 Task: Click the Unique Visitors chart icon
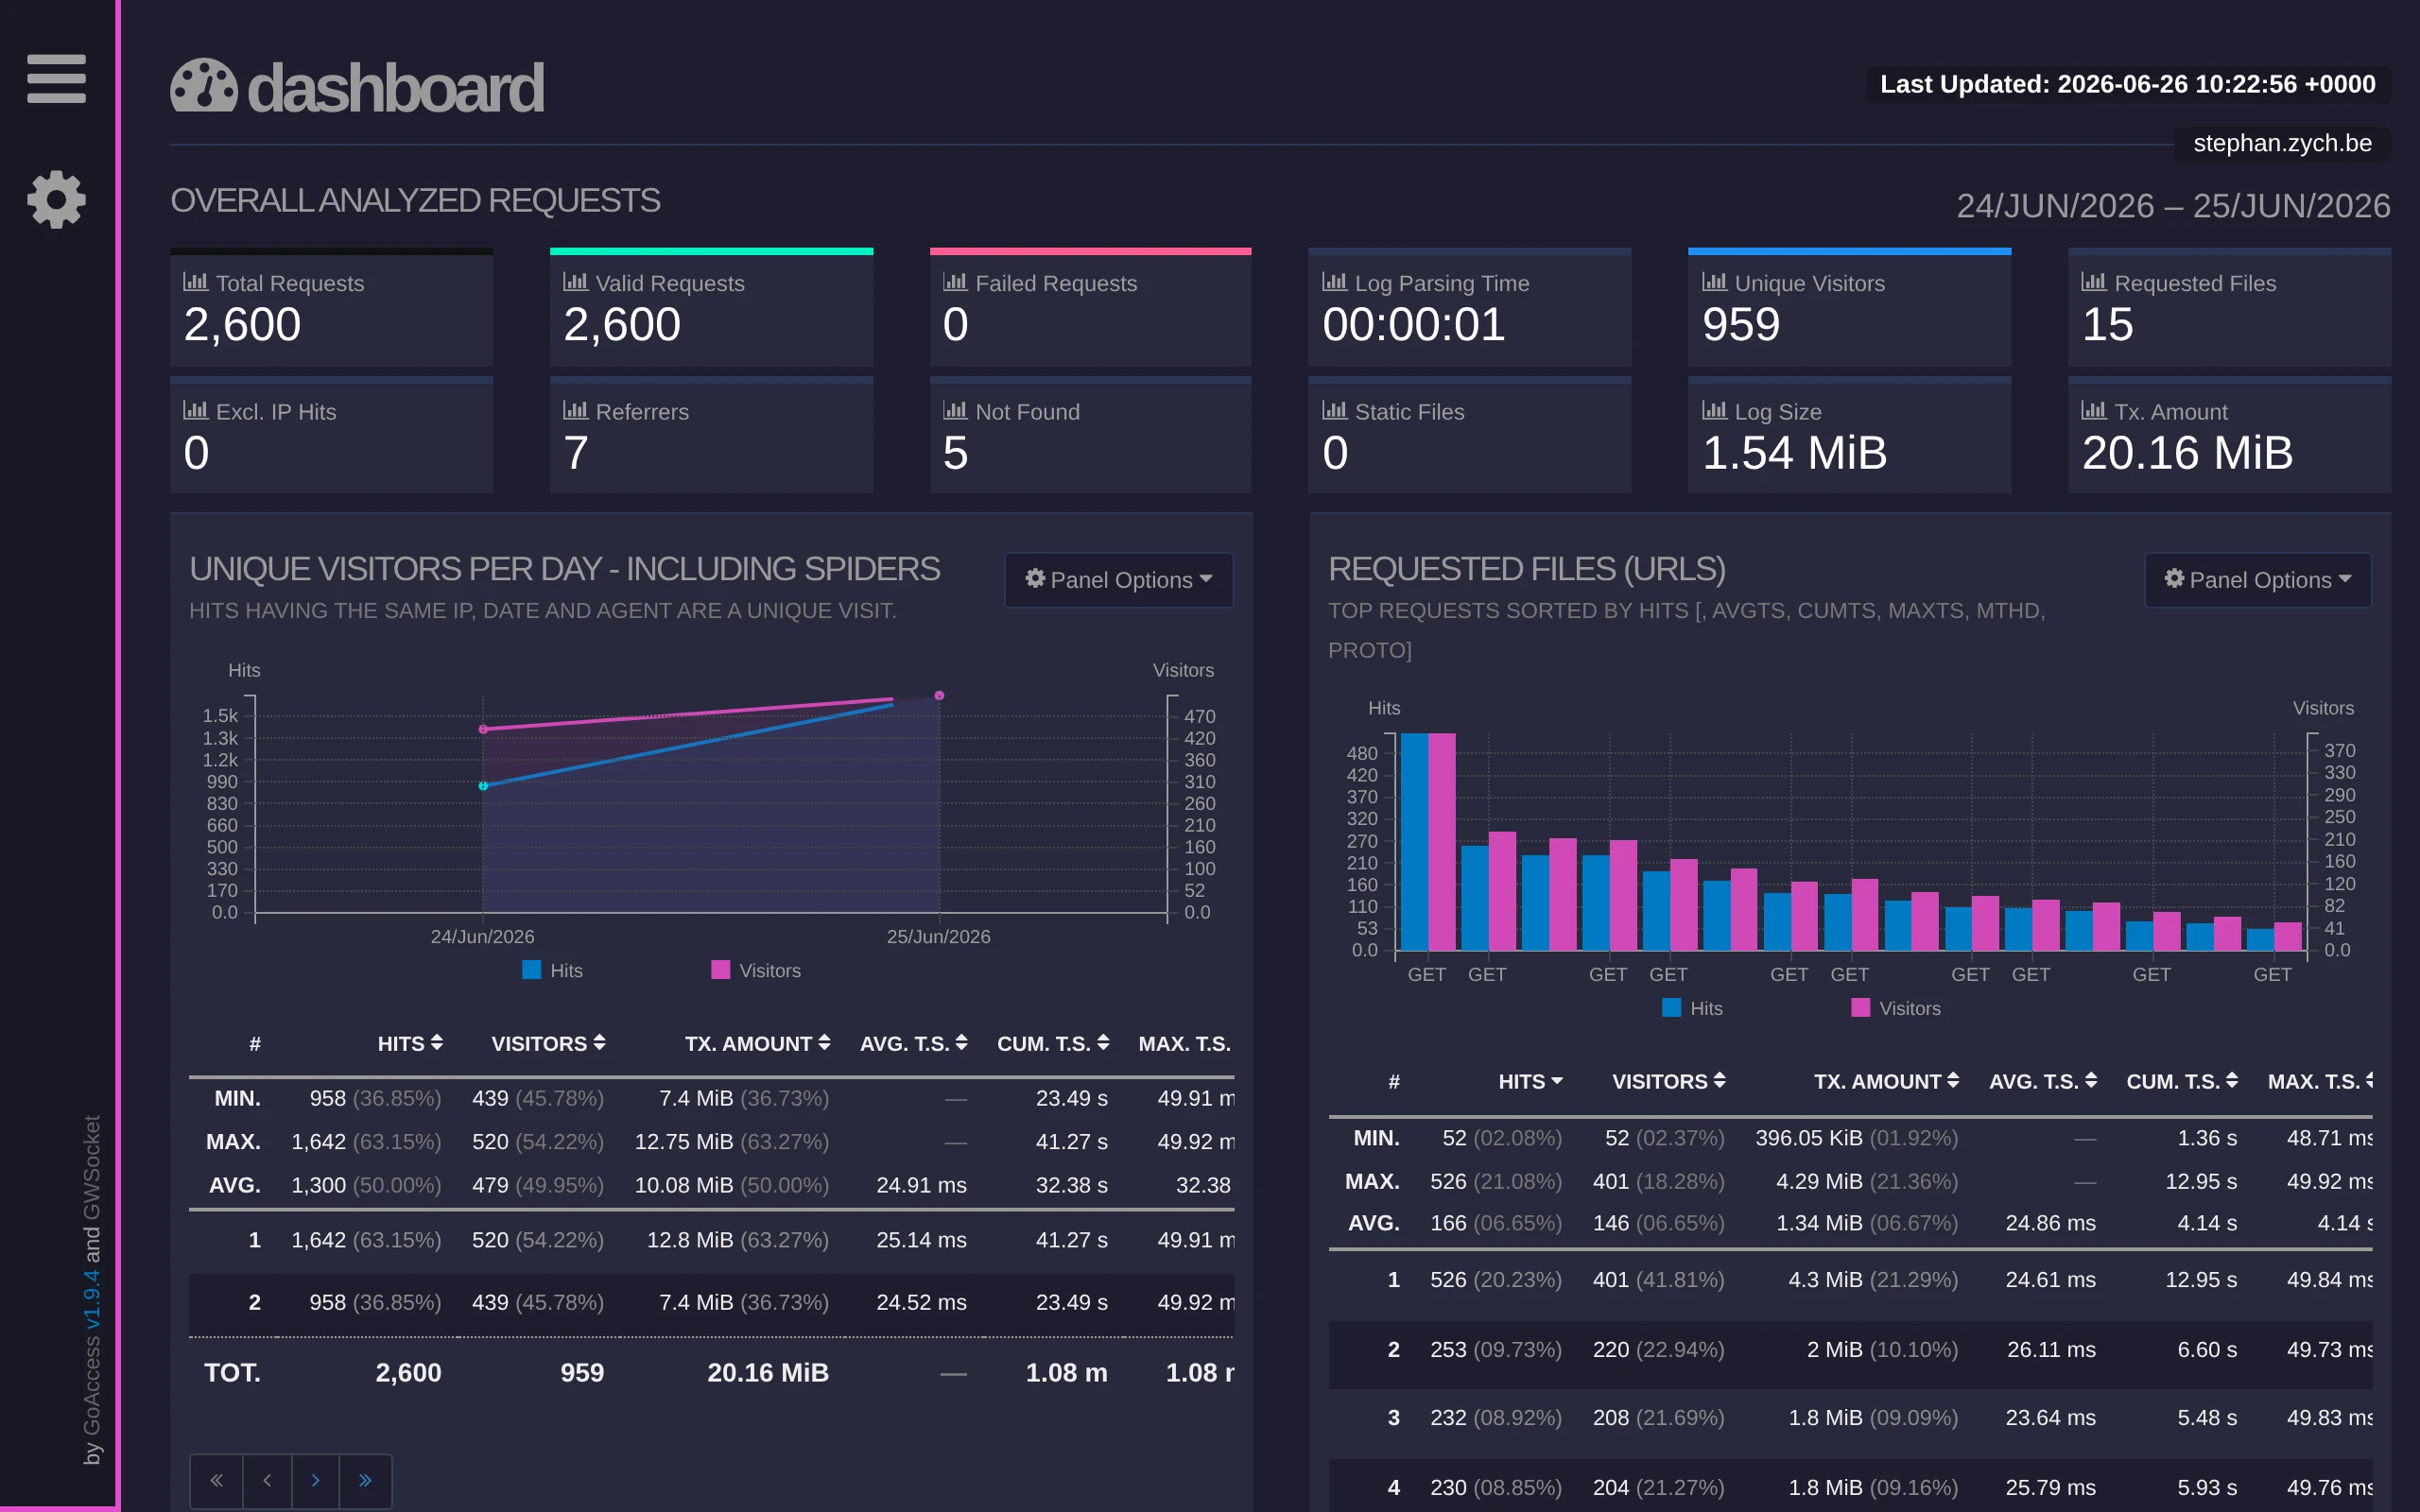(x=1714, y=283)
